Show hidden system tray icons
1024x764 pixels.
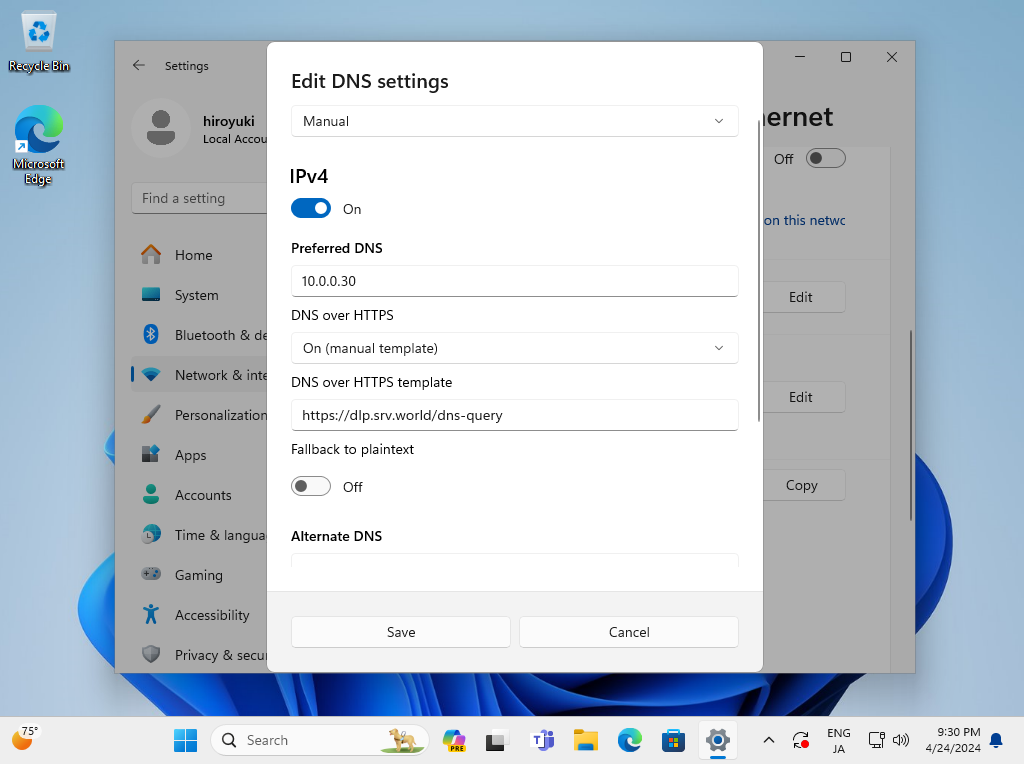point(768,740)
